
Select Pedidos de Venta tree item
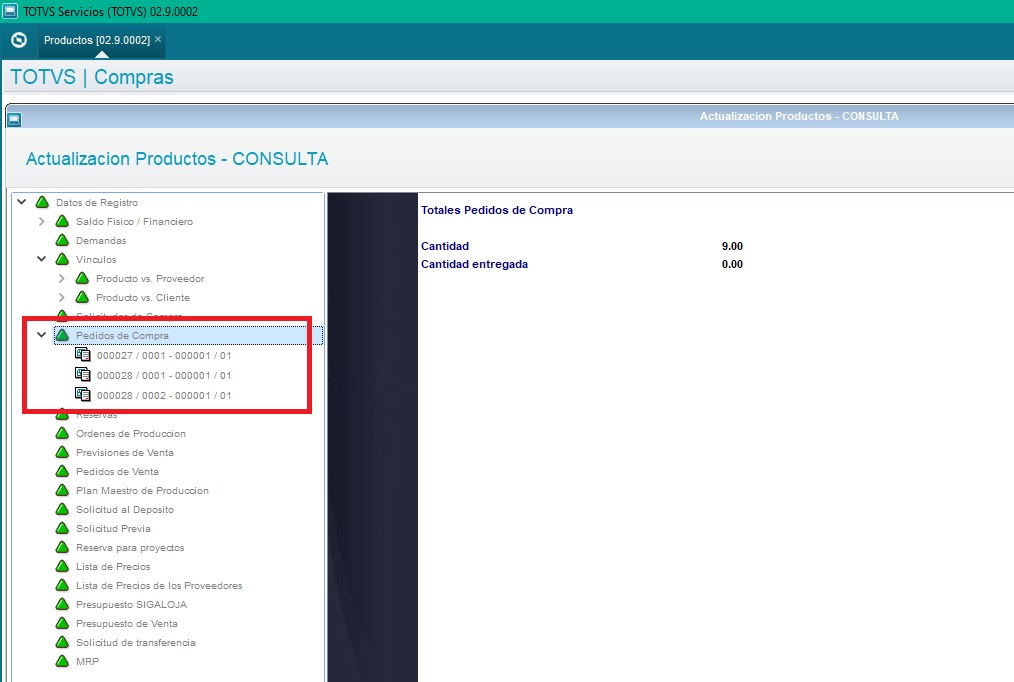pyautogui.click(x=117, y=471)
